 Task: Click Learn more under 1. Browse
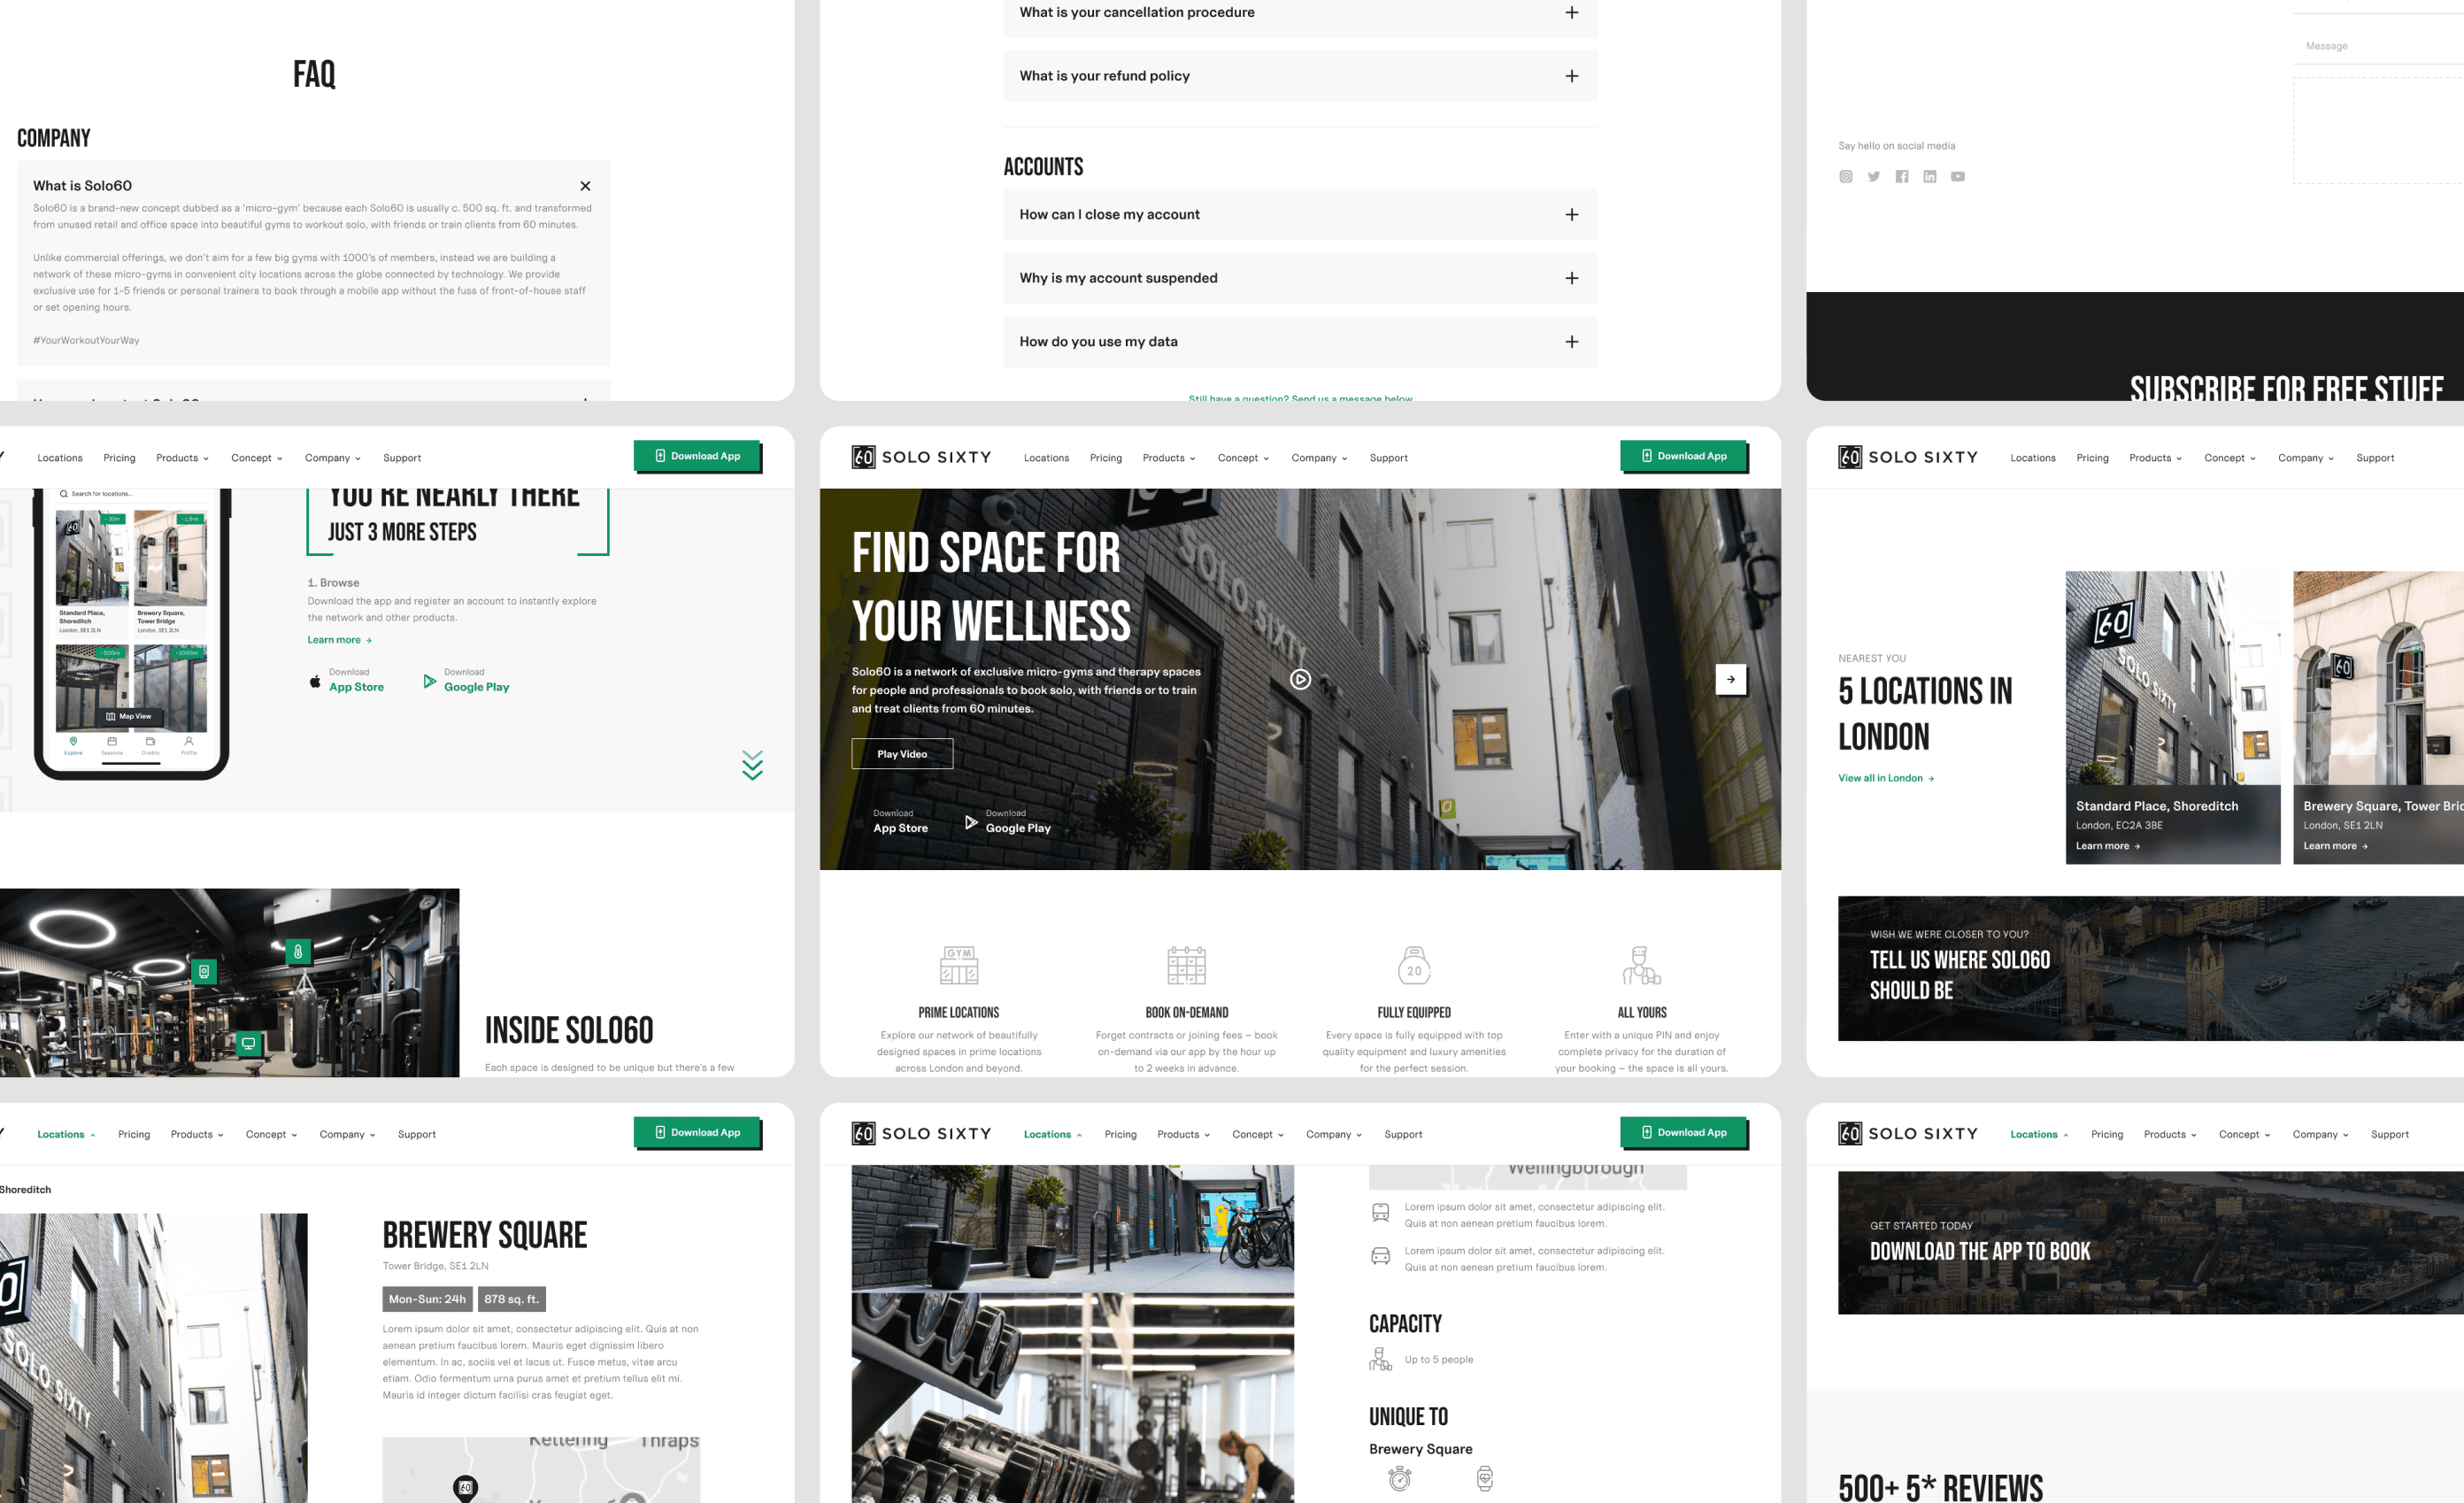pyautogui.click(x=339, y=640)
